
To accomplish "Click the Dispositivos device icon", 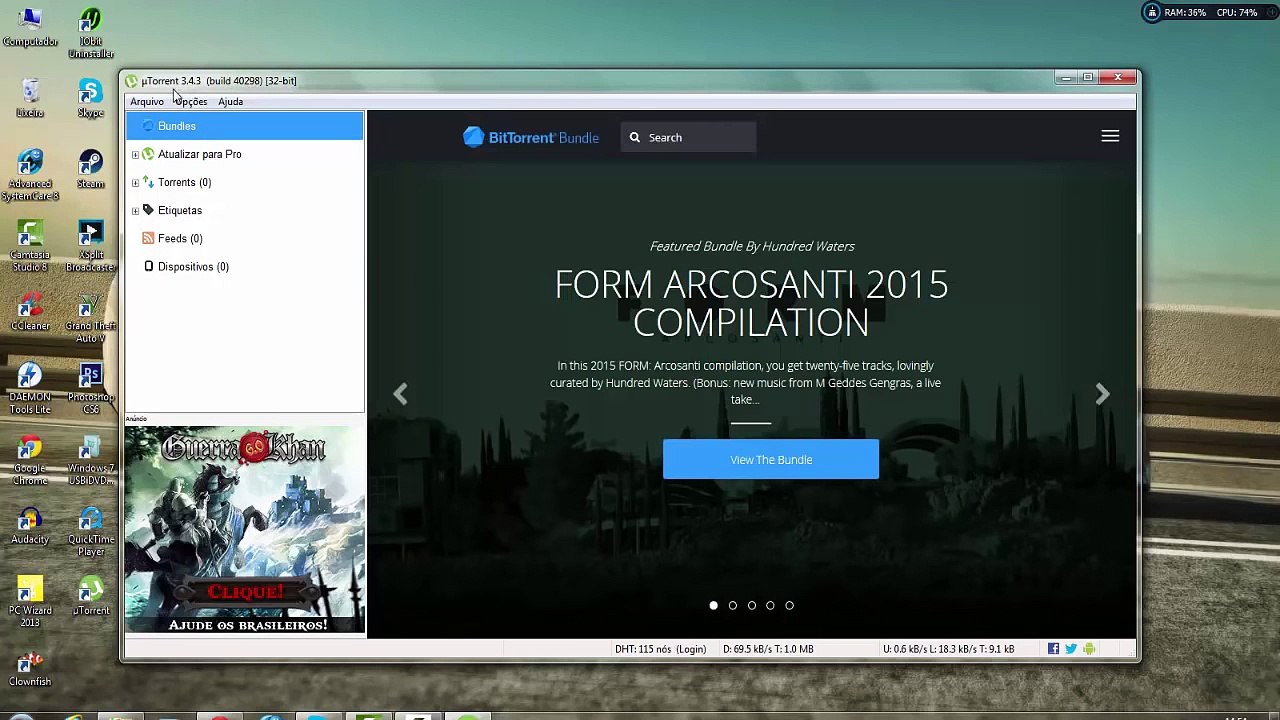I will point(148,266).
